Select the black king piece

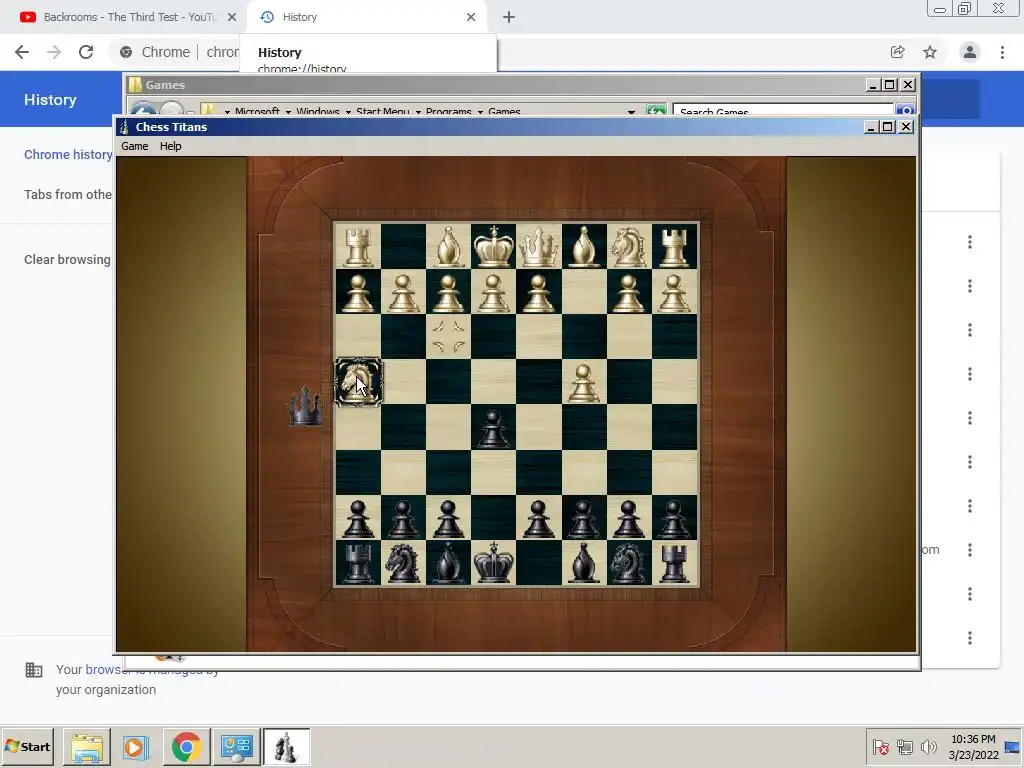[x=493, y=563]
